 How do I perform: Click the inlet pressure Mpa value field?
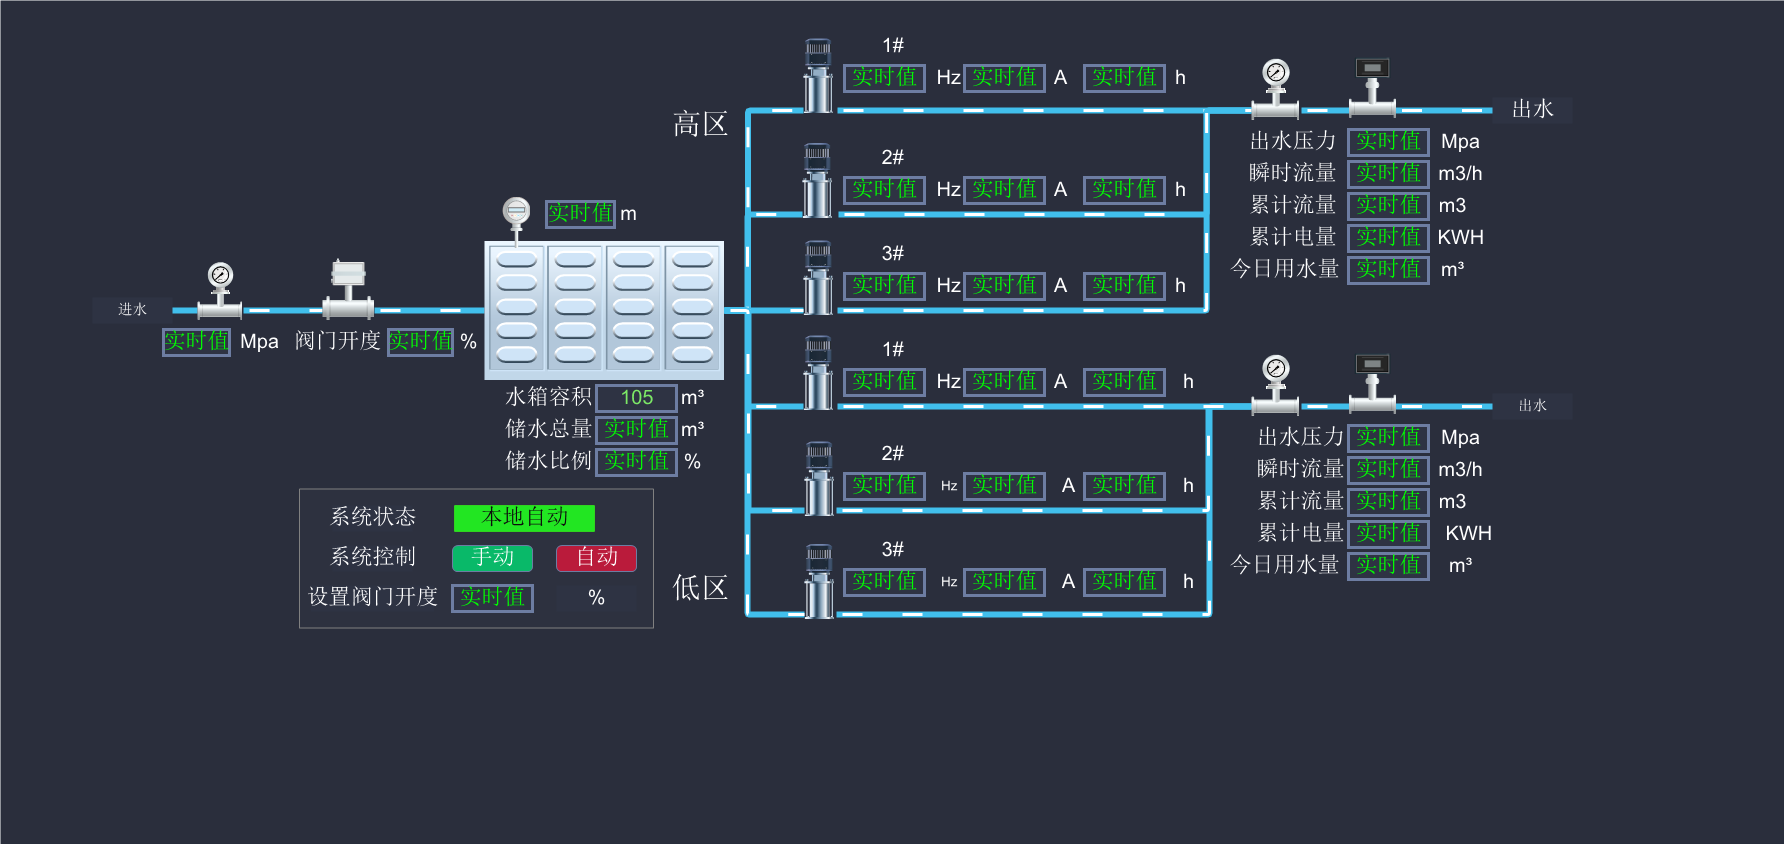[x=197, y=342]
